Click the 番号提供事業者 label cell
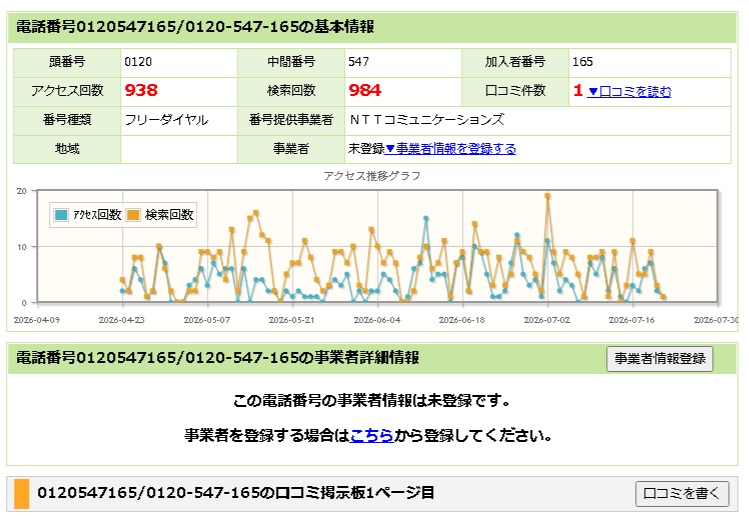The image size is (749, 516). coord(291,120)
